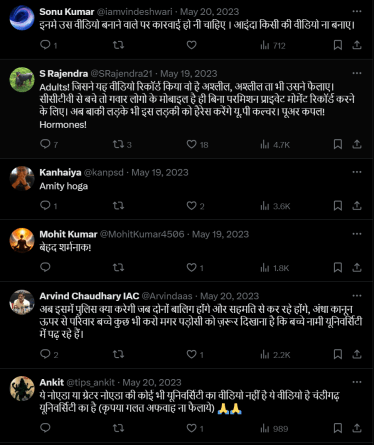
Task: Retweet S Rajendra's post
Action: 122,144
